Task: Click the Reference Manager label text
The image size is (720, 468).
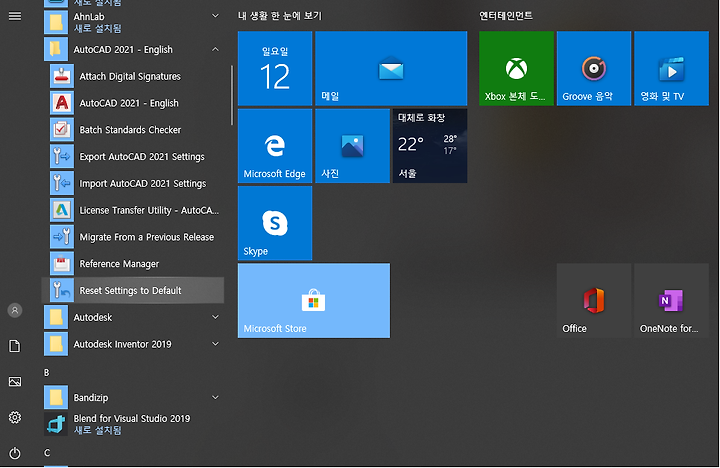Action: 119,264
